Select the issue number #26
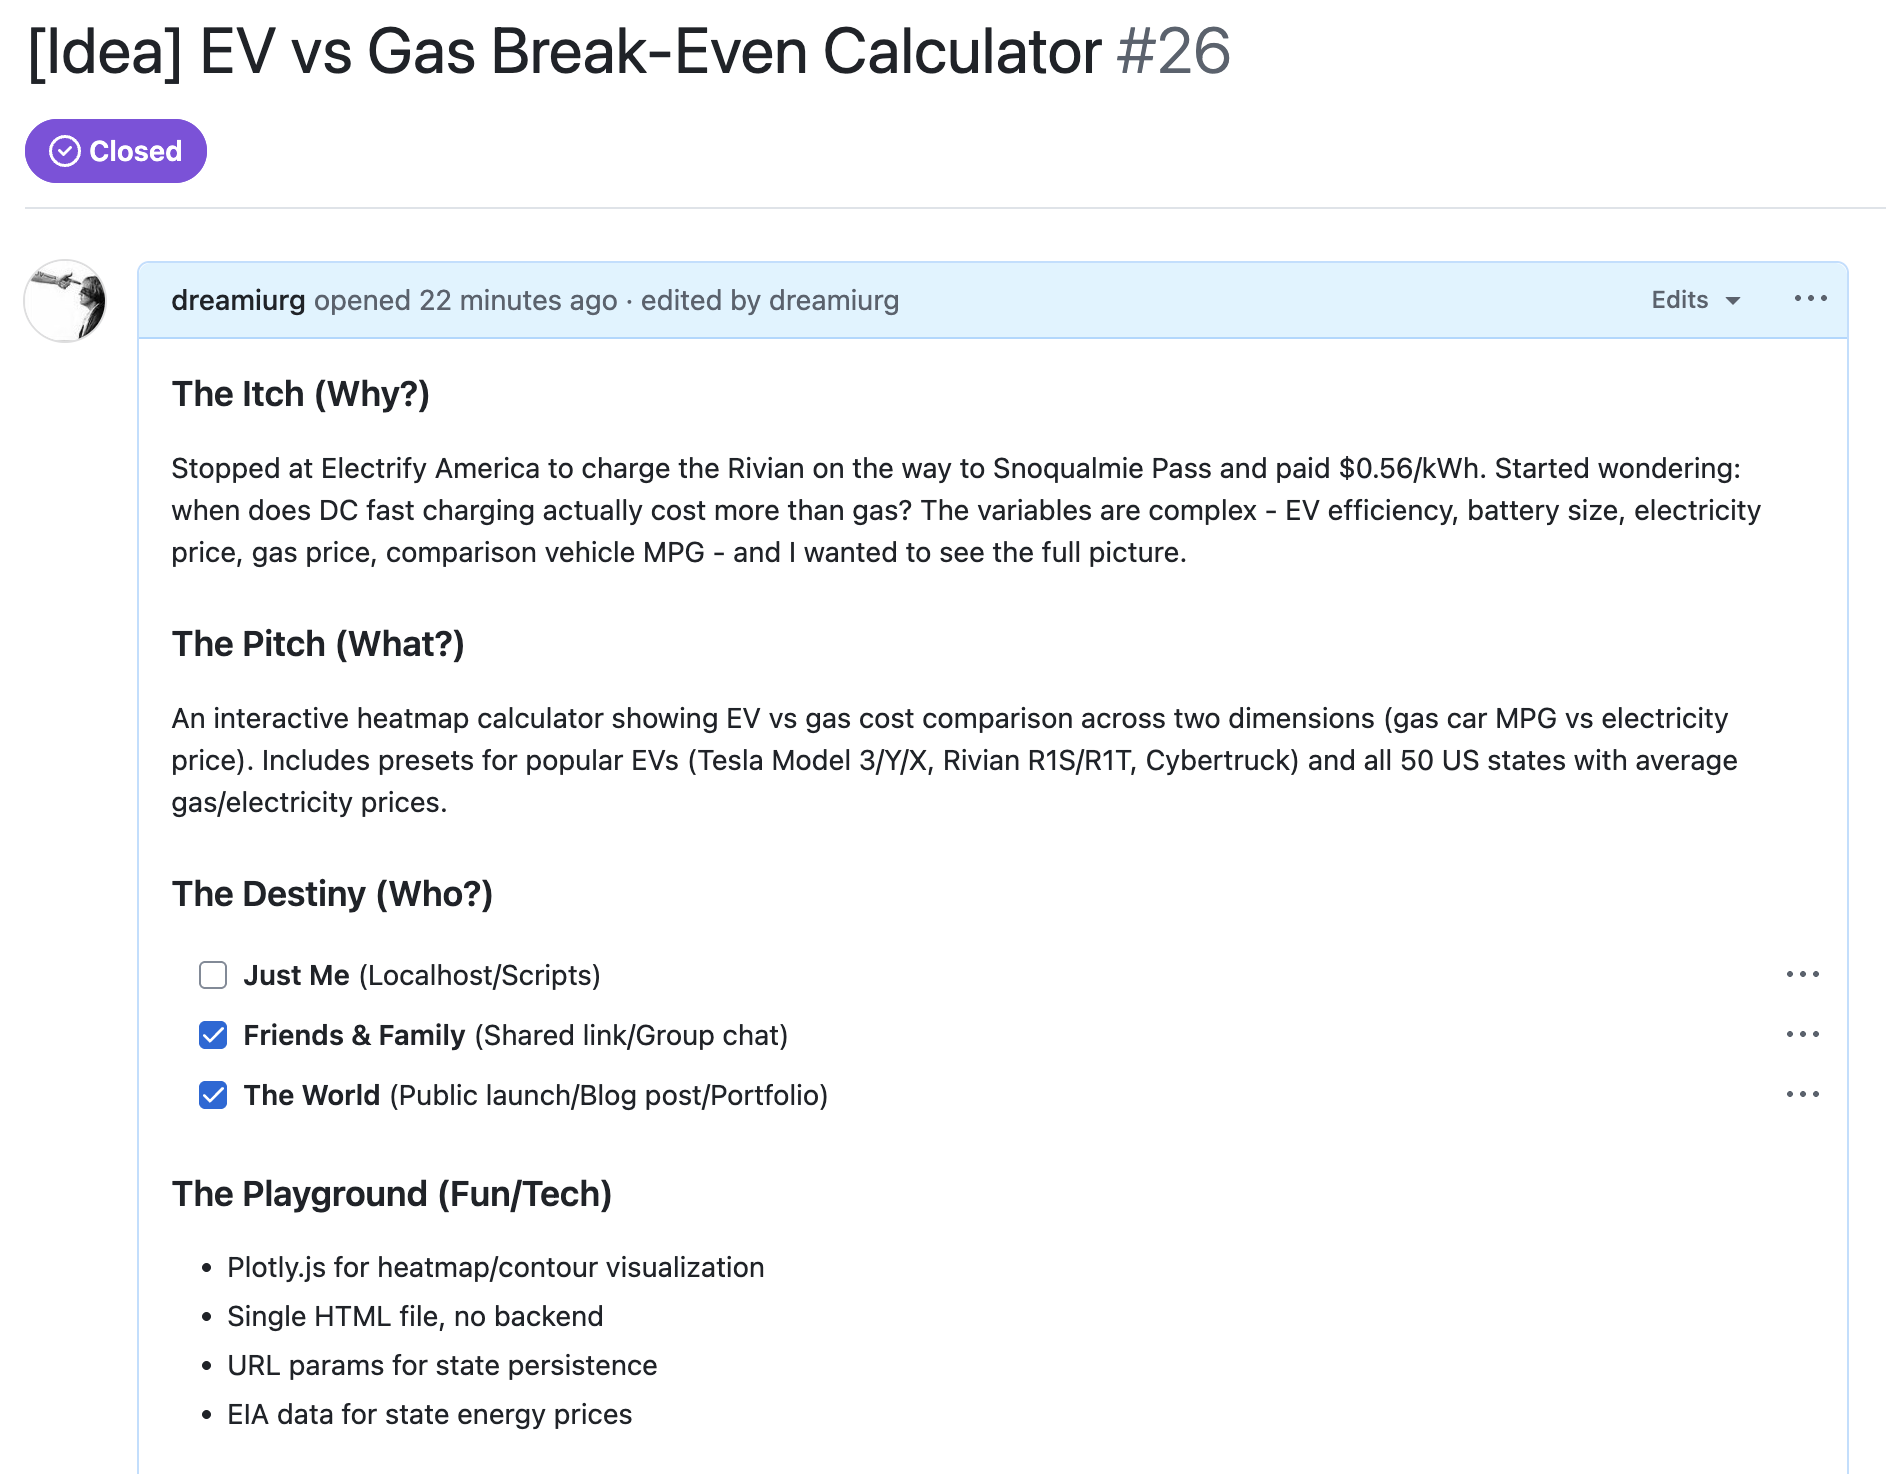Viewport: 1886px width, 1474px height. [x=1173, y=52]
